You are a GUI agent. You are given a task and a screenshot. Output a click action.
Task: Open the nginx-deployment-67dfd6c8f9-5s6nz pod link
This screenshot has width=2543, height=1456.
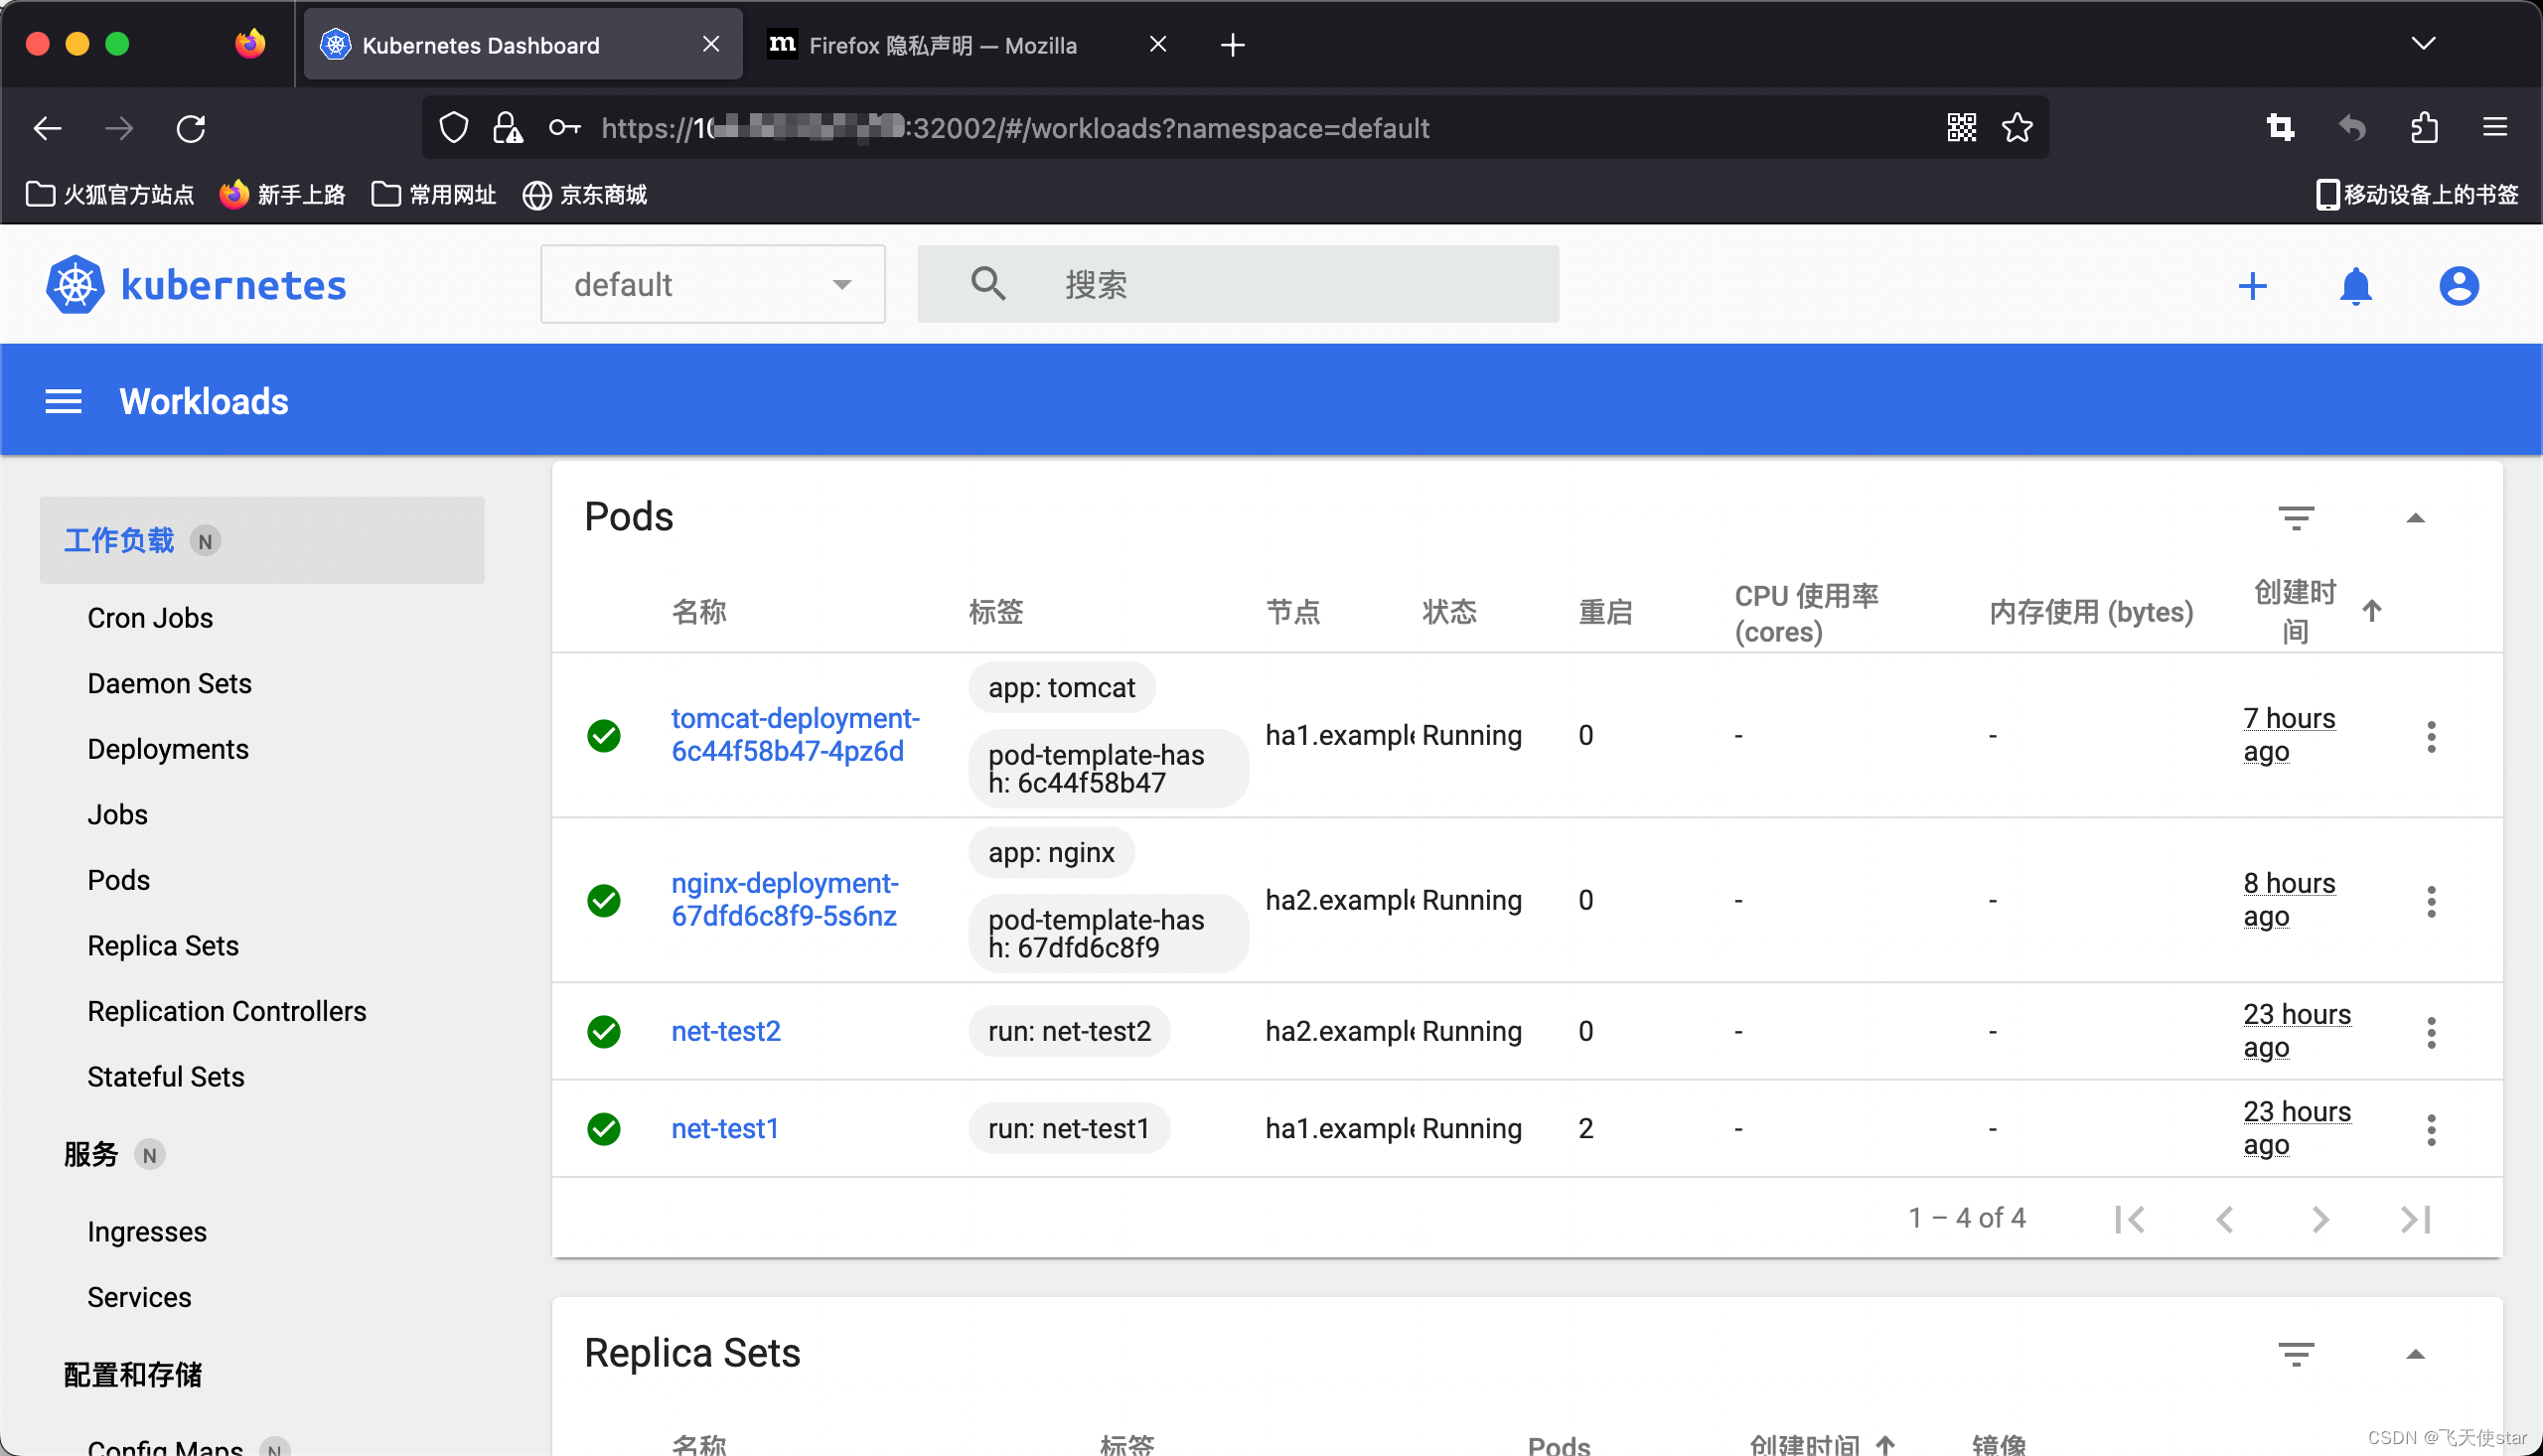[785, 900]
